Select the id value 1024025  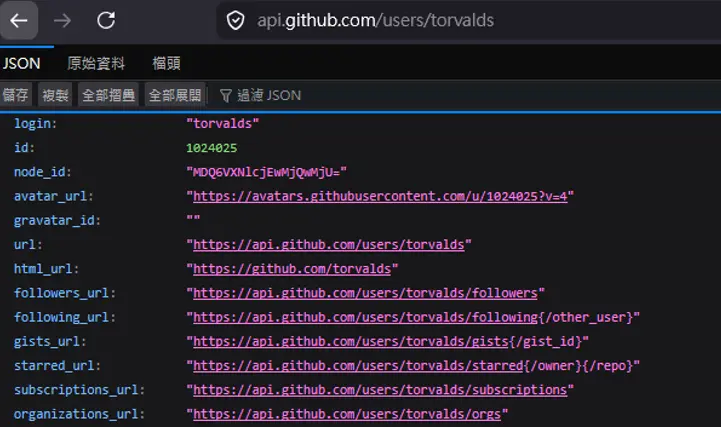pyautogui.click(x=212, y=148)
